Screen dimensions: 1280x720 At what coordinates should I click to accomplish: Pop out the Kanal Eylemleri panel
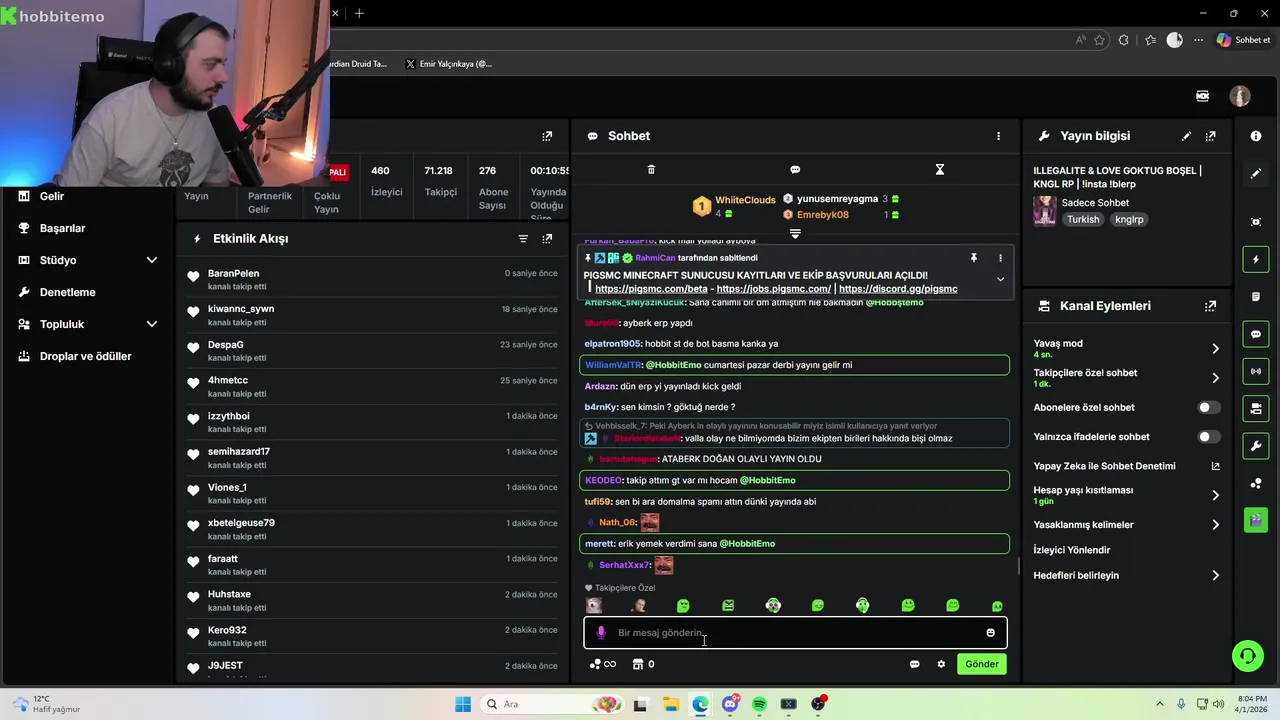pos(1211,306)
